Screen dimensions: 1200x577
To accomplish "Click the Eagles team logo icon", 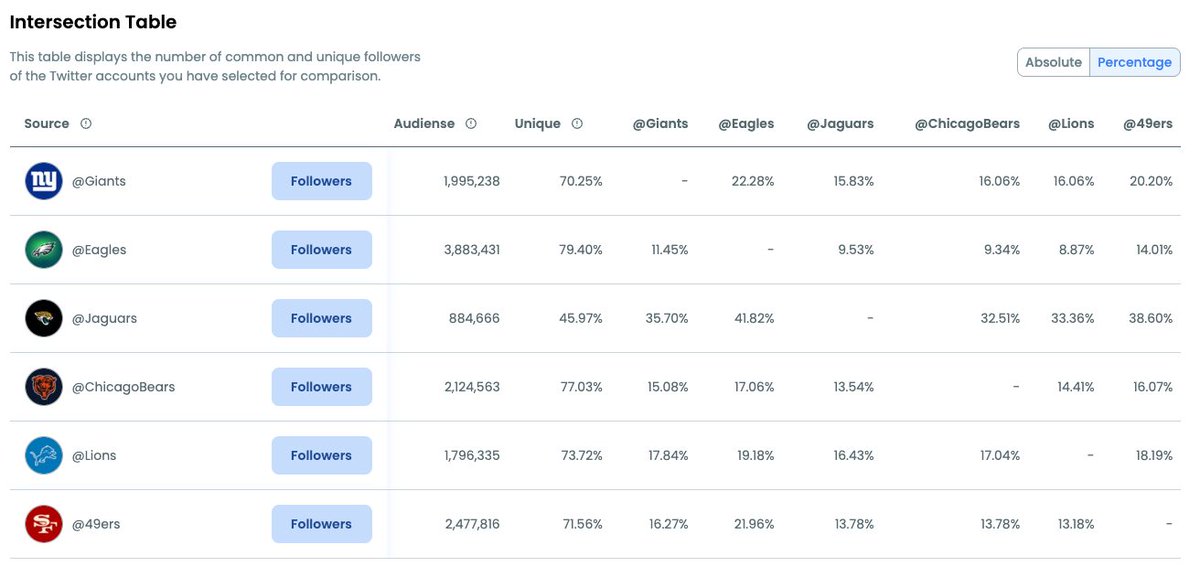I will (44, 250).
